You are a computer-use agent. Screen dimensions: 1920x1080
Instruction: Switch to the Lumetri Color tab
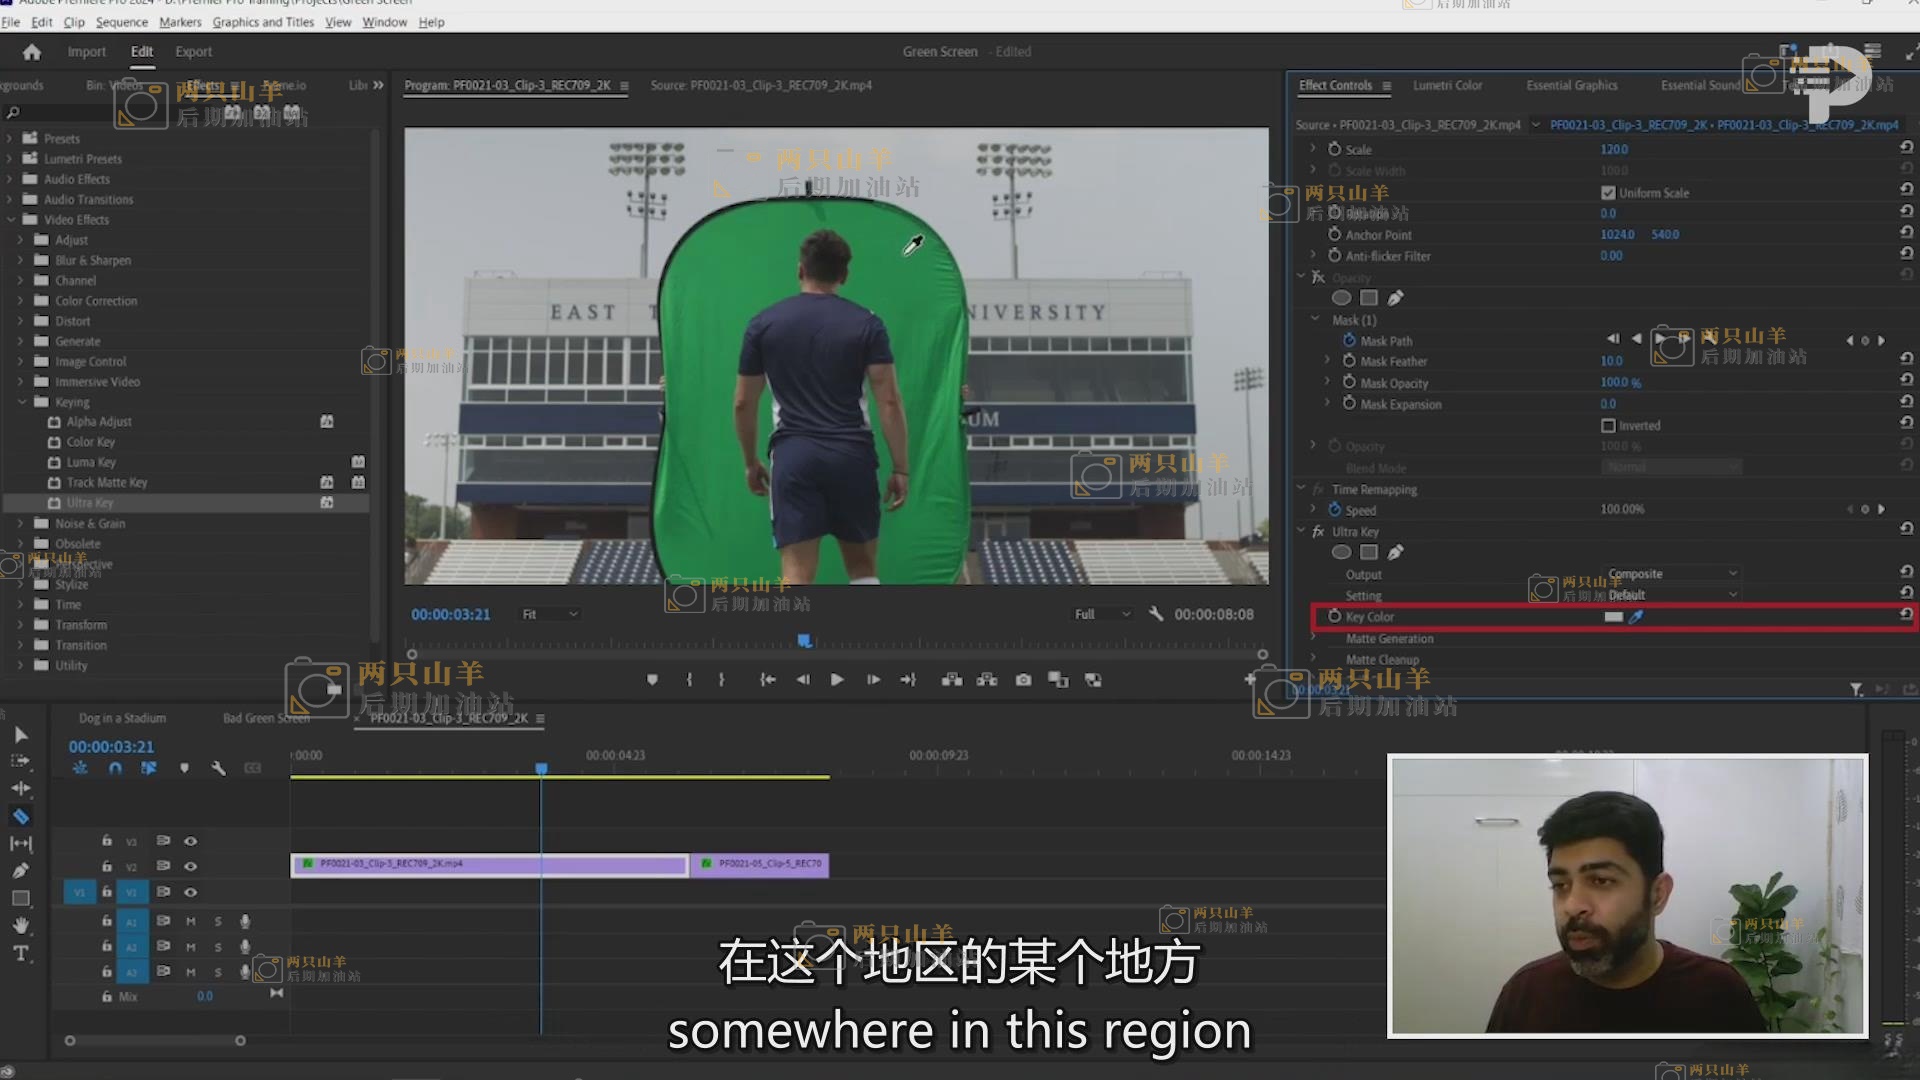(1447, 86)
